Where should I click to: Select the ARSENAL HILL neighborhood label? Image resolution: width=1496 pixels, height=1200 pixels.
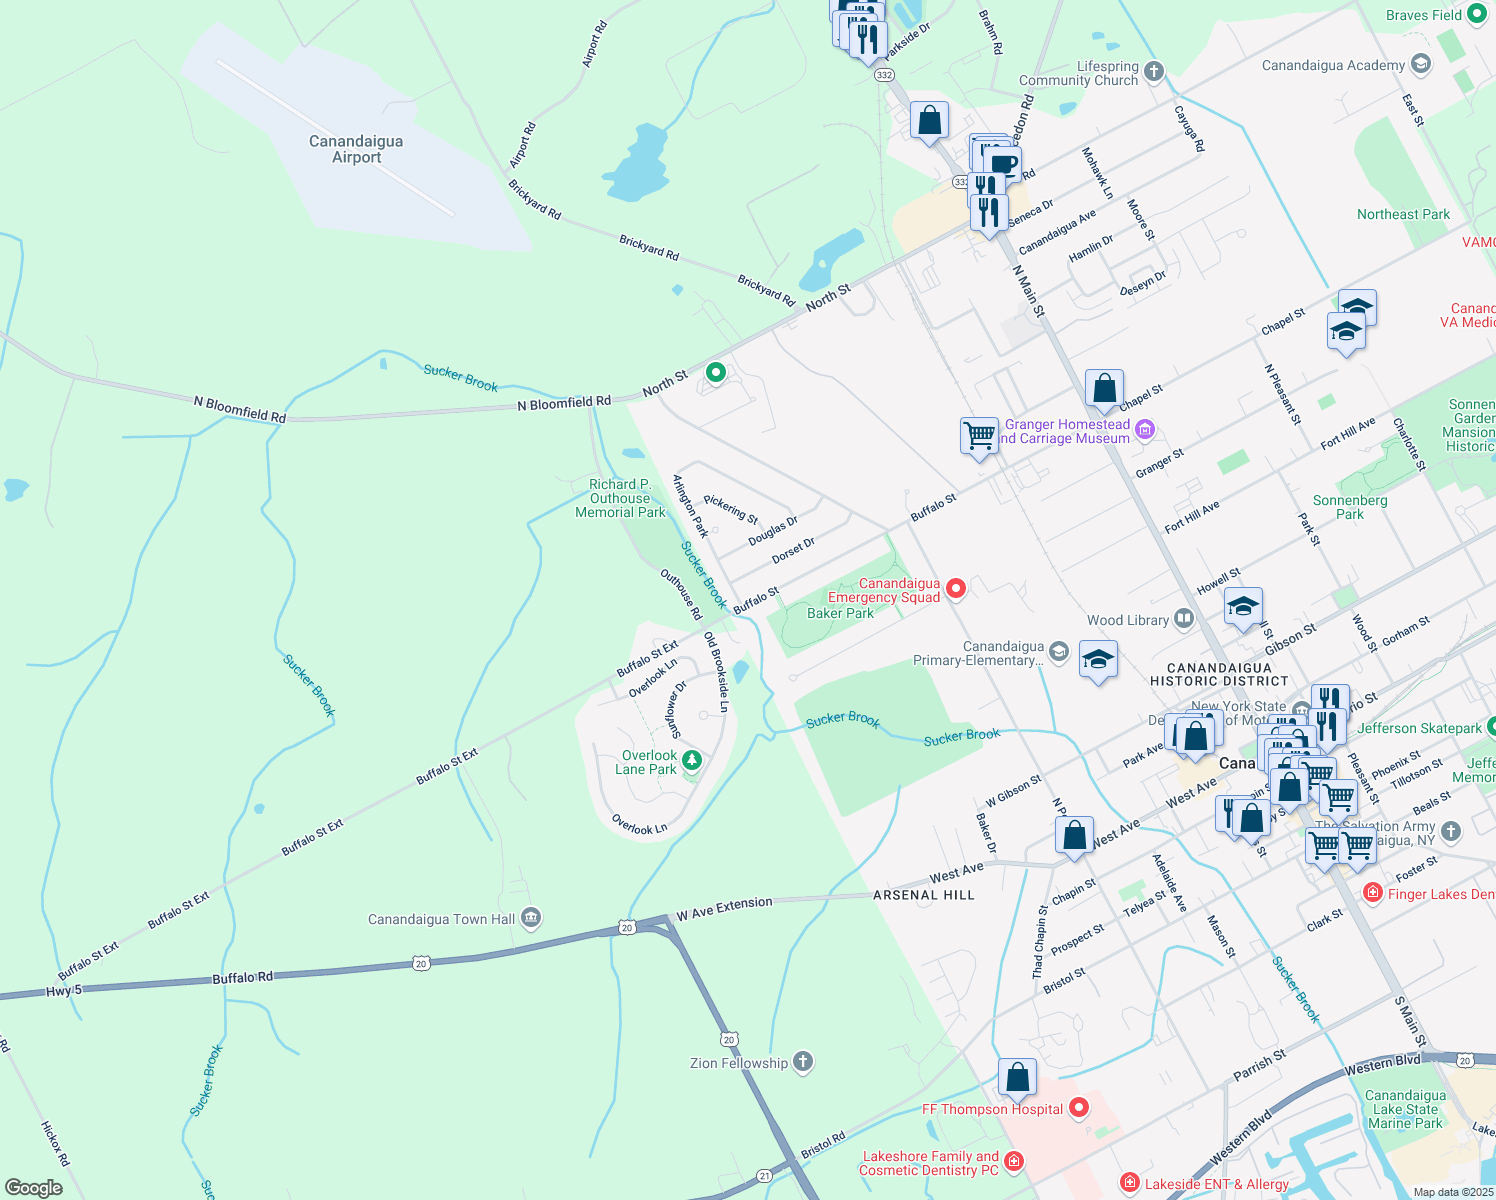pyautogui.click(x=923, y=895)
